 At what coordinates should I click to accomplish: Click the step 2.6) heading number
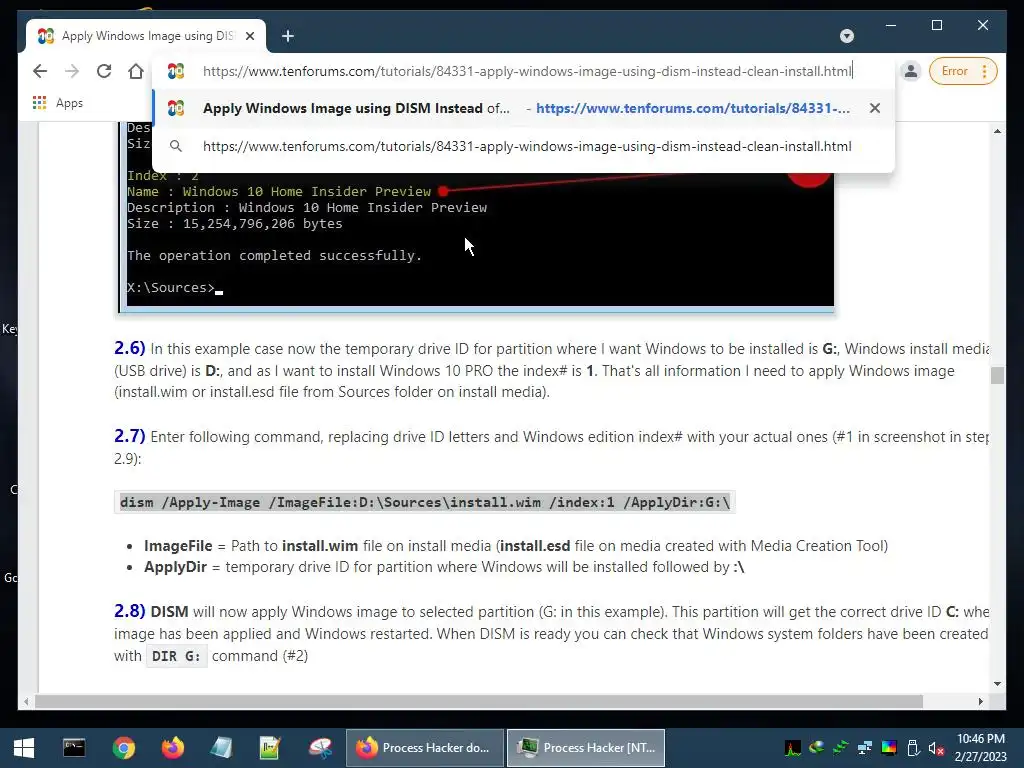point(129,348)
